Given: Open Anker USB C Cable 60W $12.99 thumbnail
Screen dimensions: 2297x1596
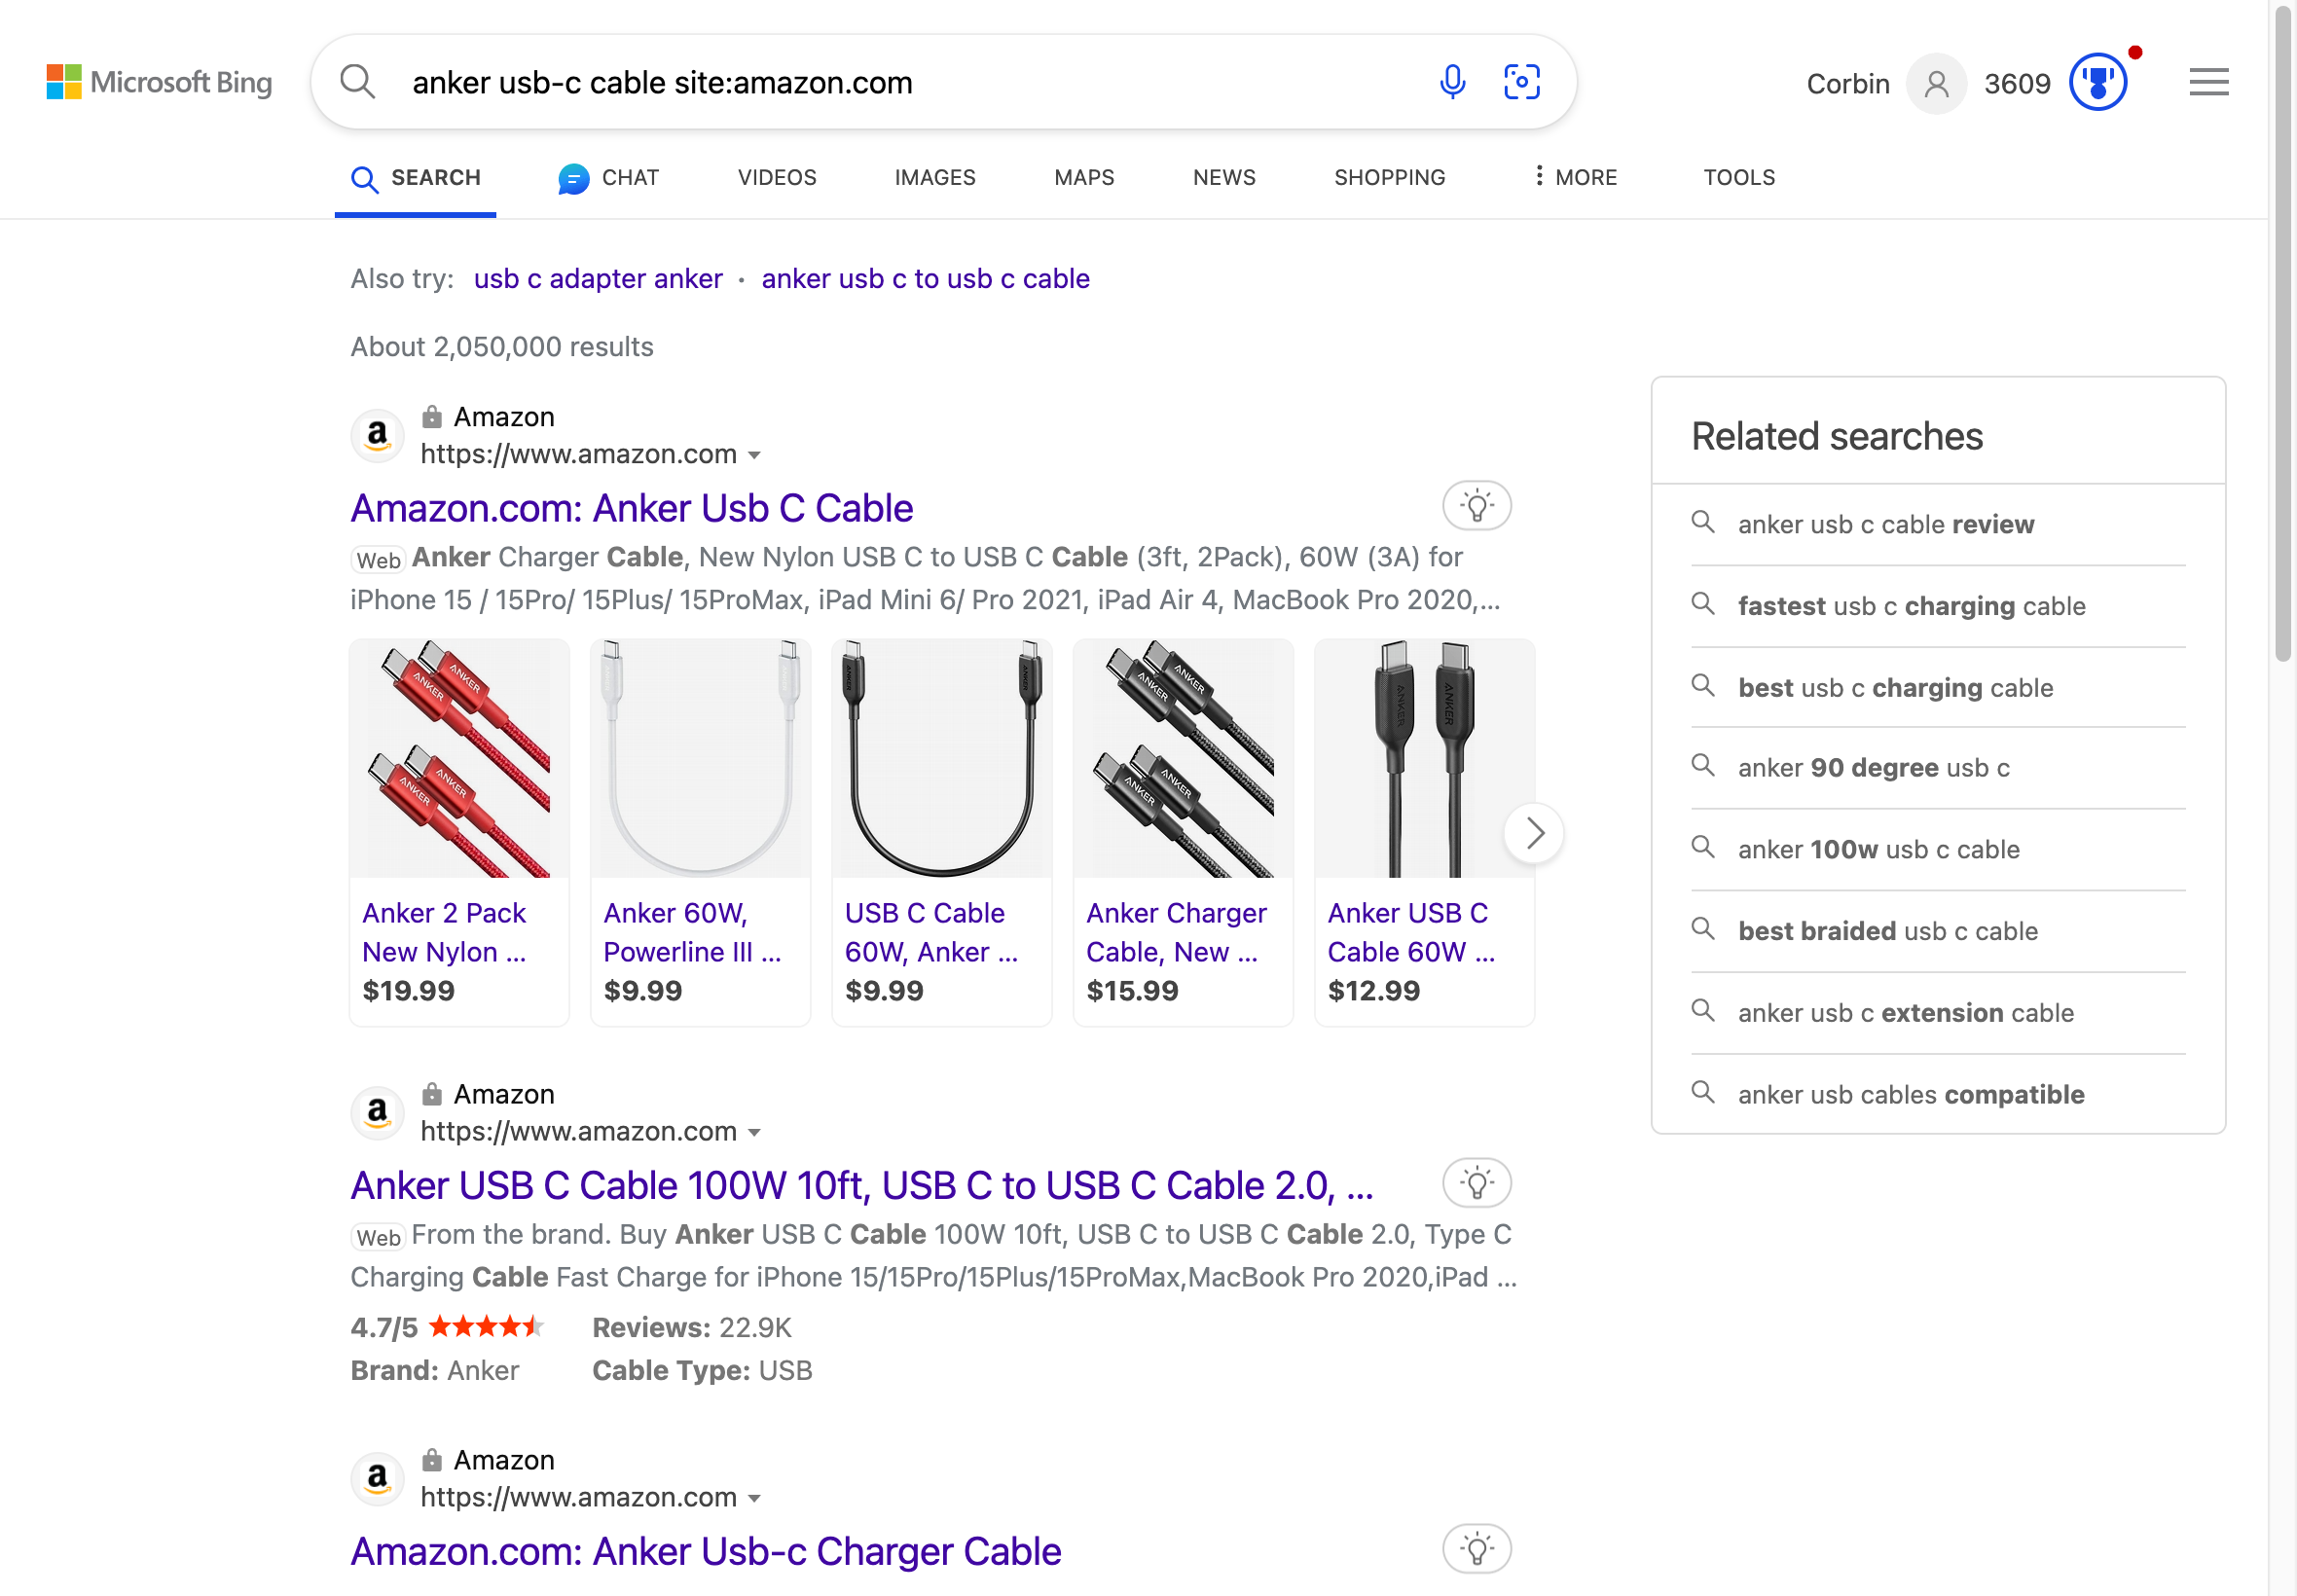Looking at the screenshot, I should tap(1424, 759).
